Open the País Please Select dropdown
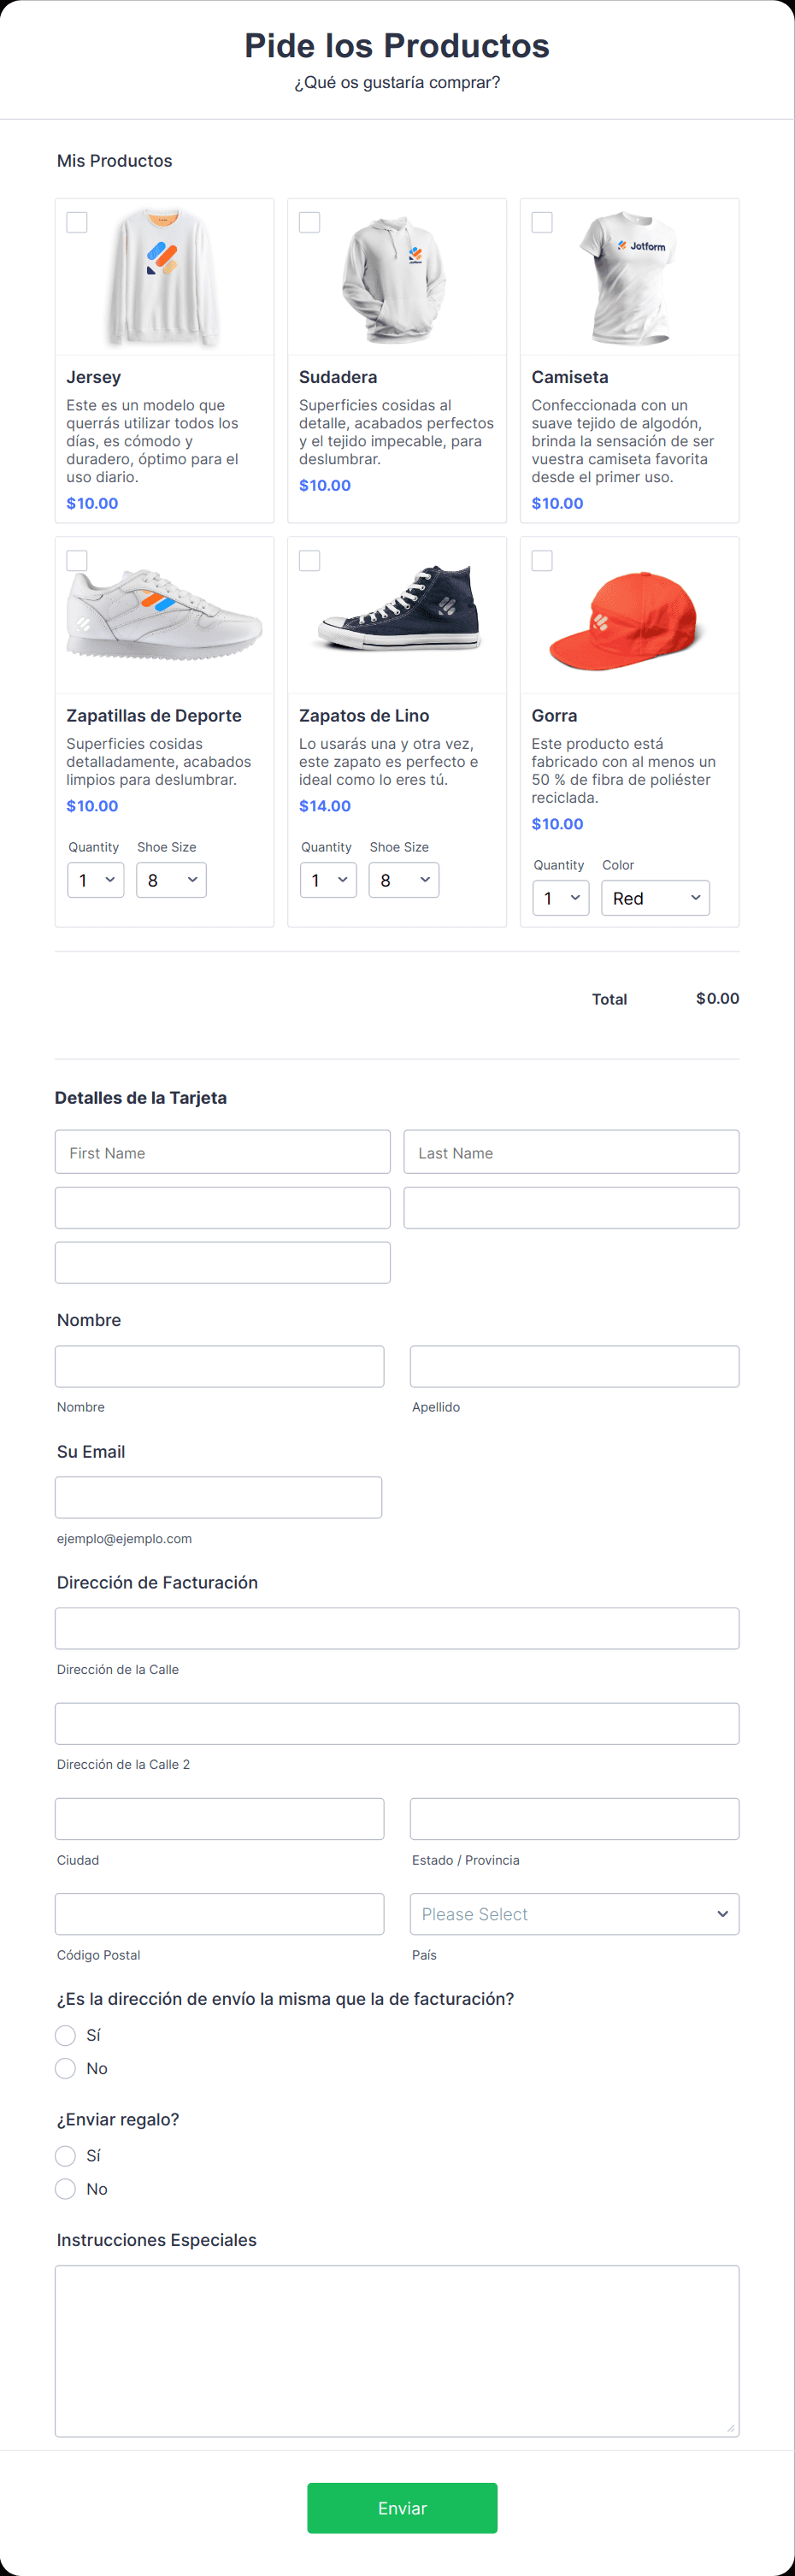This screenshot has width=795, height=2576. 574,1914
